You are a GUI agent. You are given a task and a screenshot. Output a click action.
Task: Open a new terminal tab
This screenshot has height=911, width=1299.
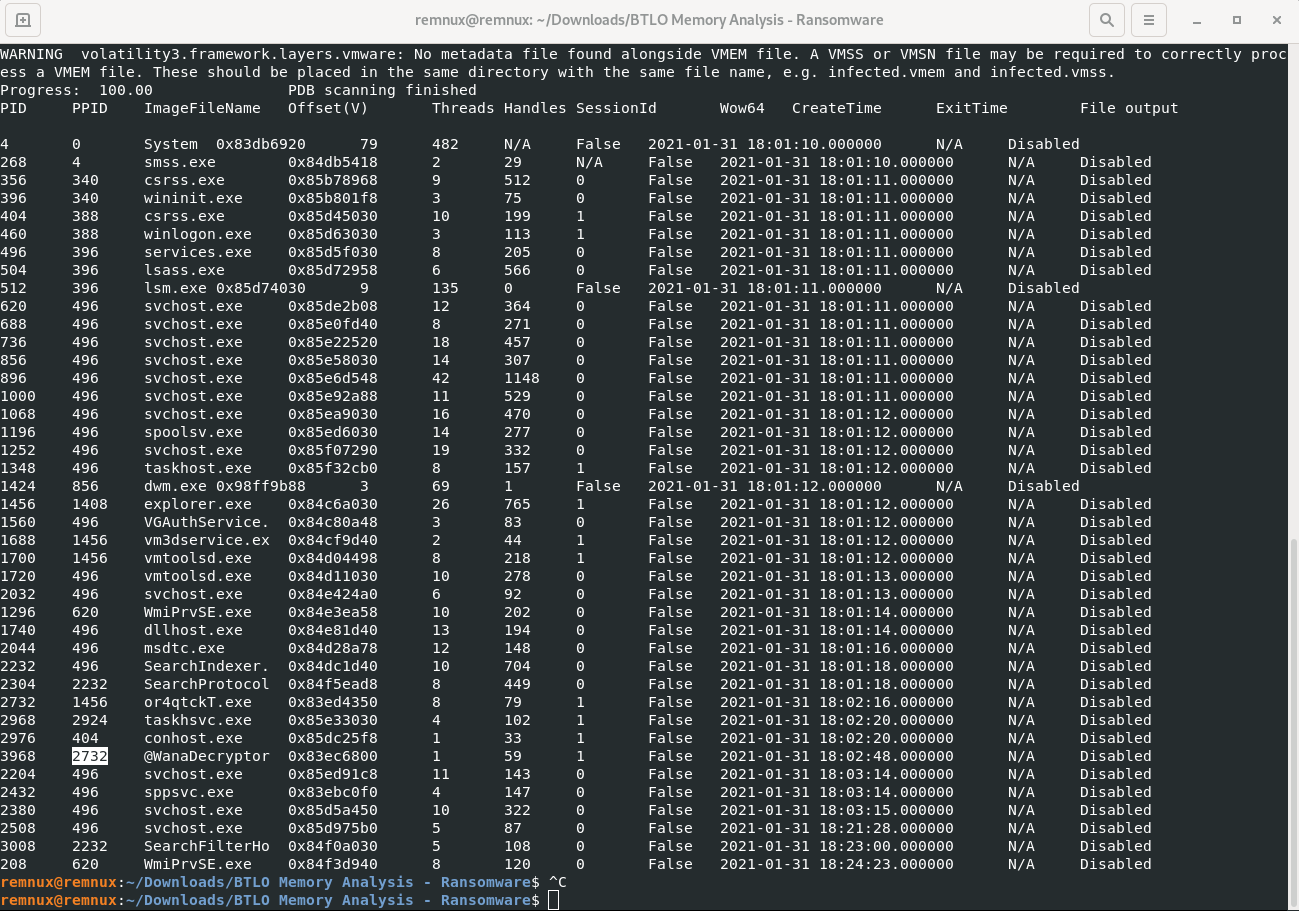[23, 19]
